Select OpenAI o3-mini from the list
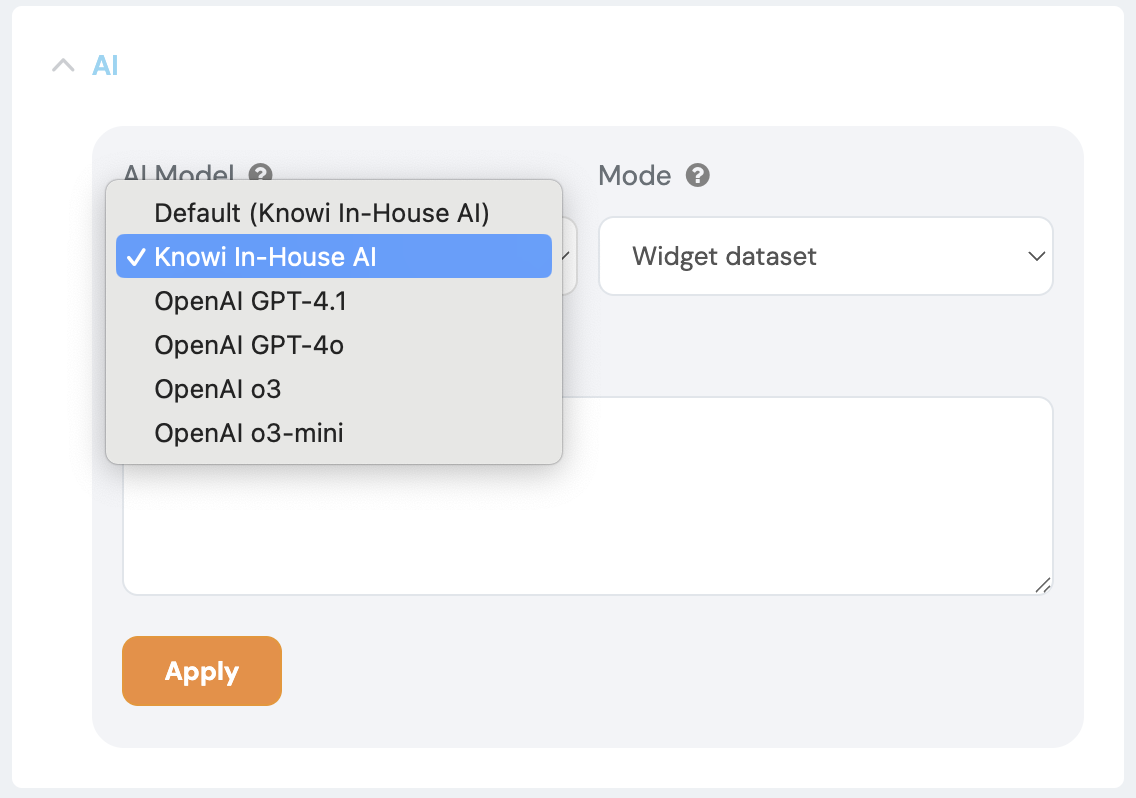 coord(249,433)
